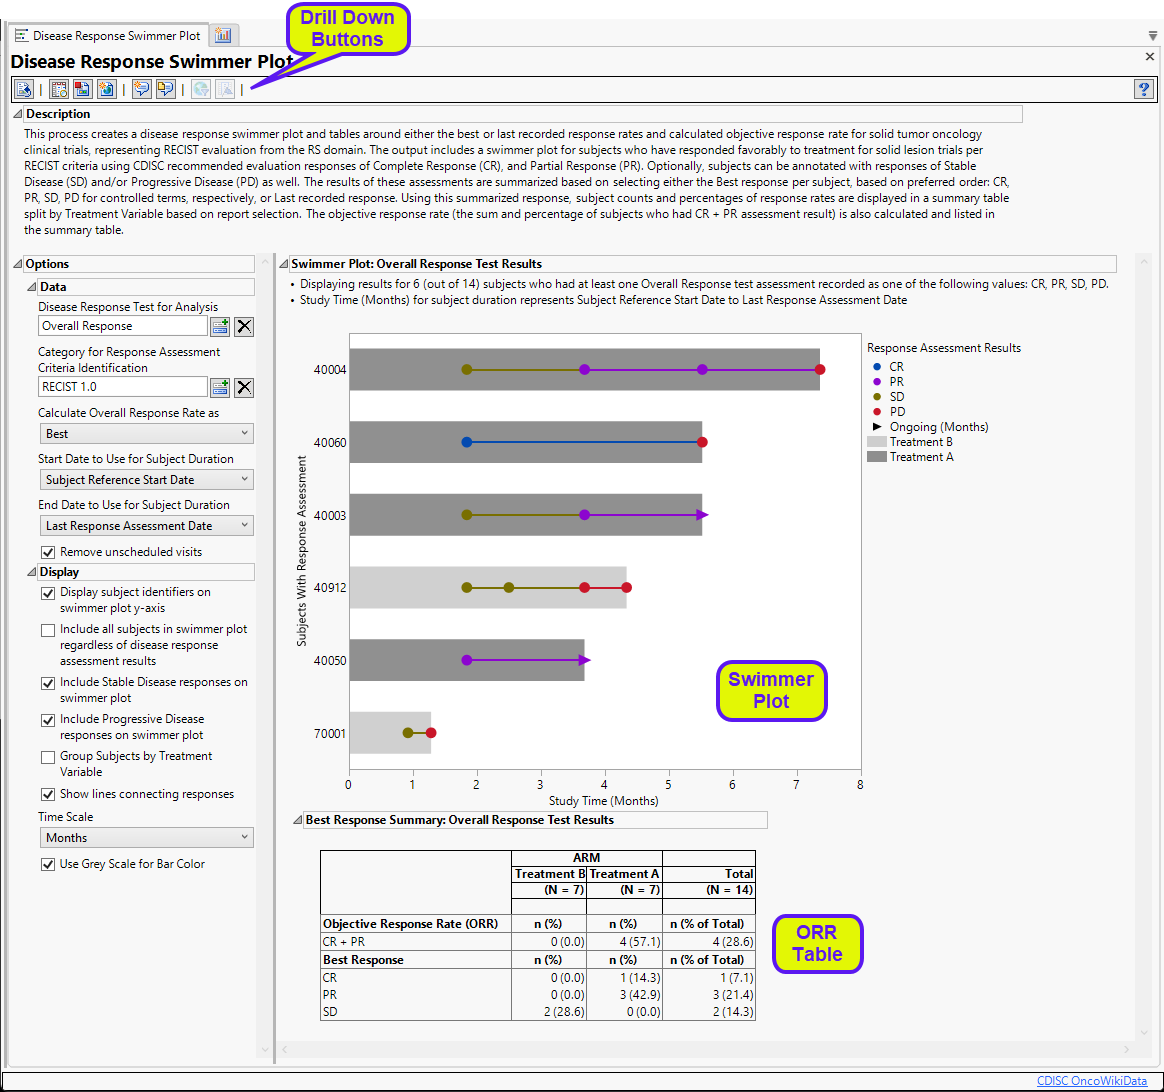The height and width of the screenshot is (1092, 1164).
Task: Toggle Show lines connecting responses checkbox
Action: pyautogui.click(x=48, y=794)
